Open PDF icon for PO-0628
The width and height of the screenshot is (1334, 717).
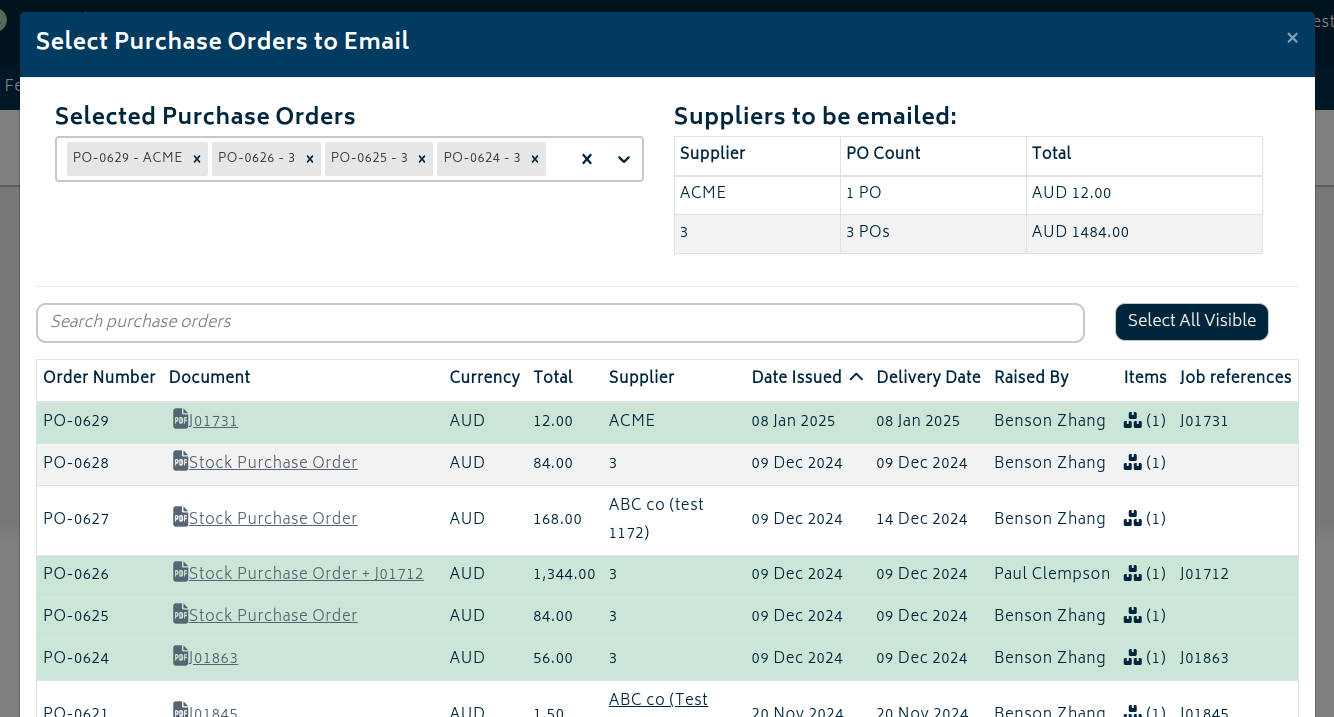[x=180, y=461]
